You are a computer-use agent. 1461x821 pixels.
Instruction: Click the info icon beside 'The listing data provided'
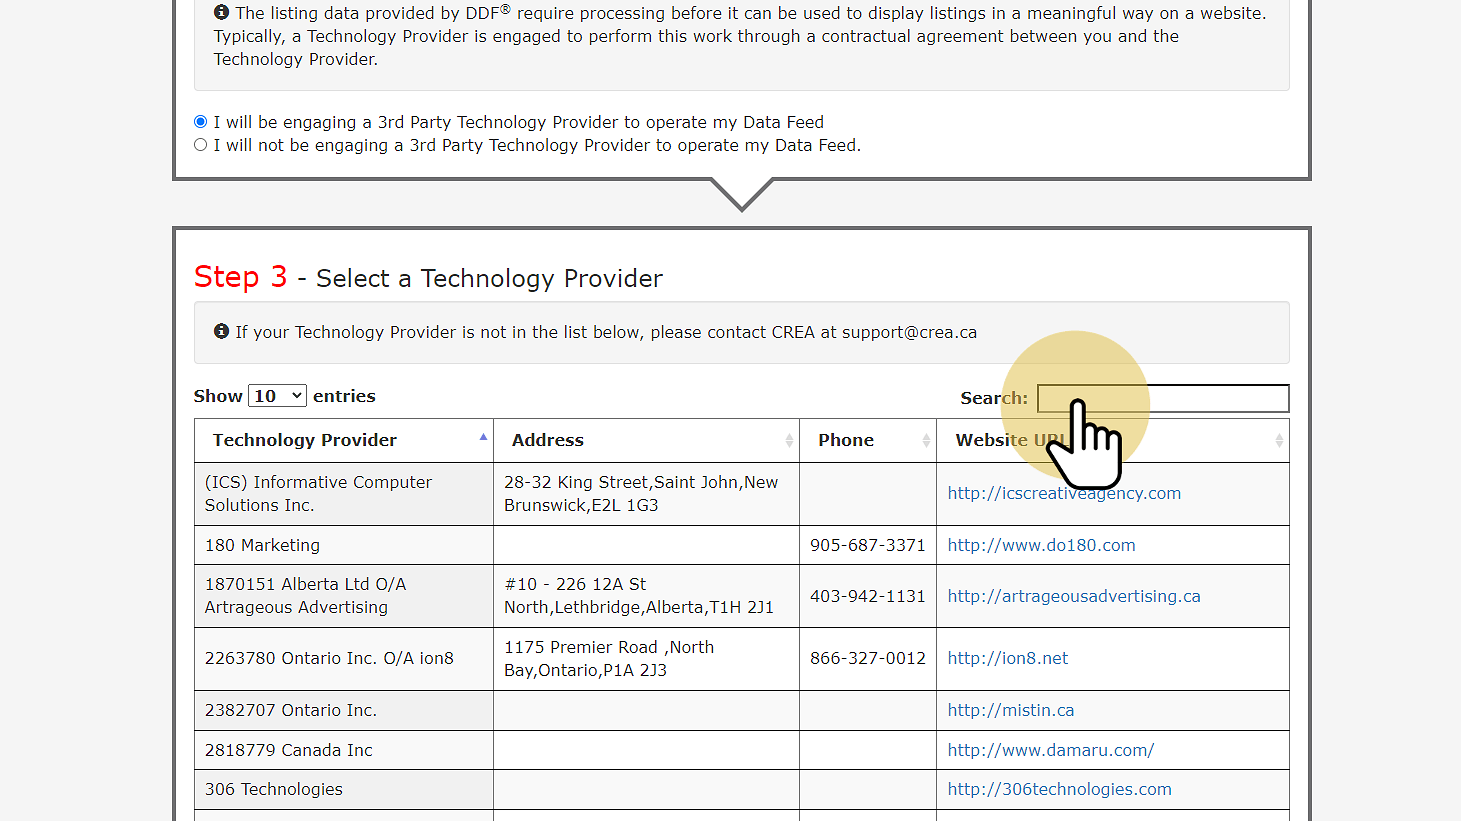point(221,13)
